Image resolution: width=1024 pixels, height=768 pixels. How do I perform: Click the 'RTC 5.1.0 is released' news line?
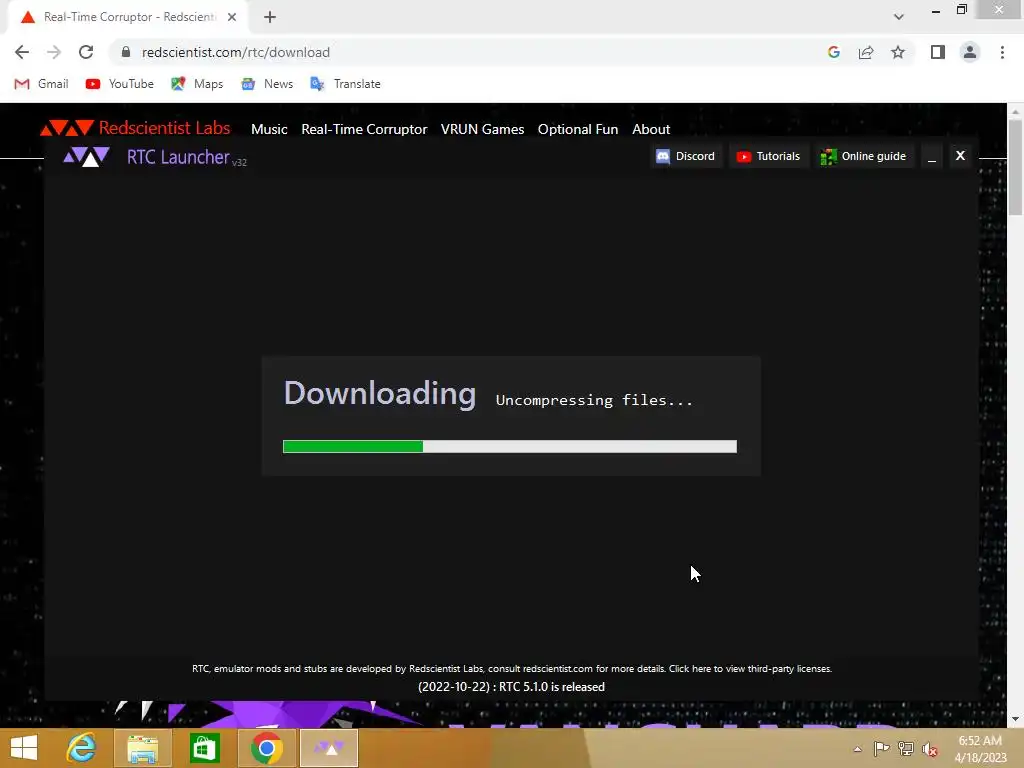[511, 687]
